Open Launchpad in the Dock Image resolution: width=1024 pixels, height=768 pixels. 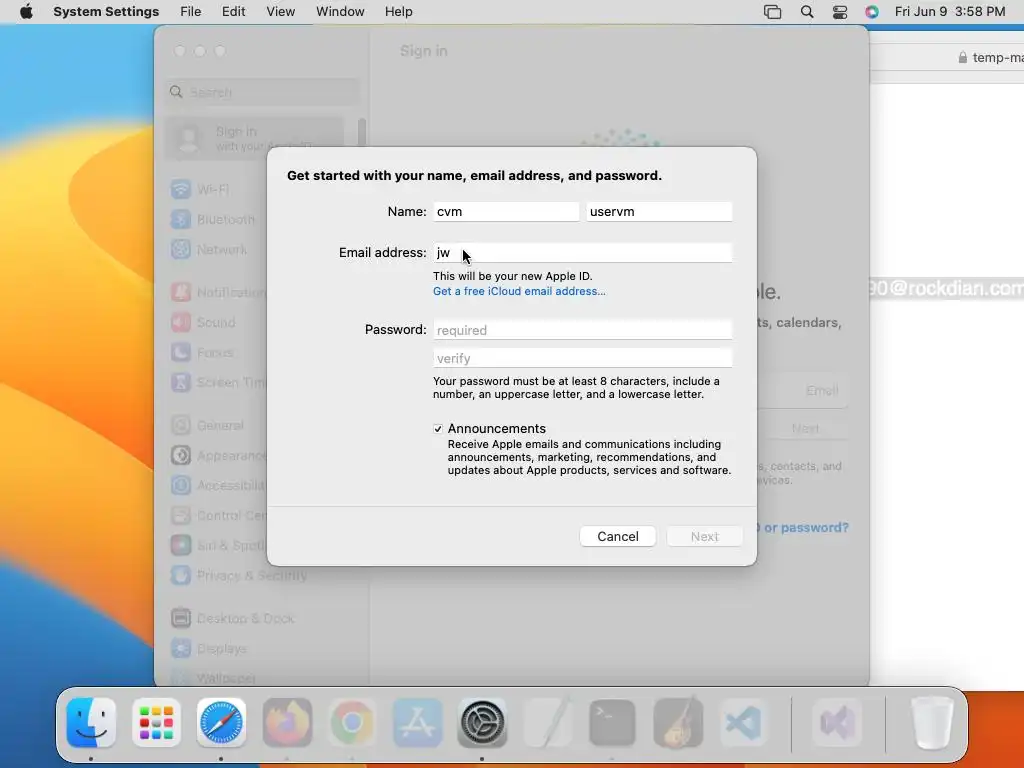pyautogui.click(x=156, y=723)
